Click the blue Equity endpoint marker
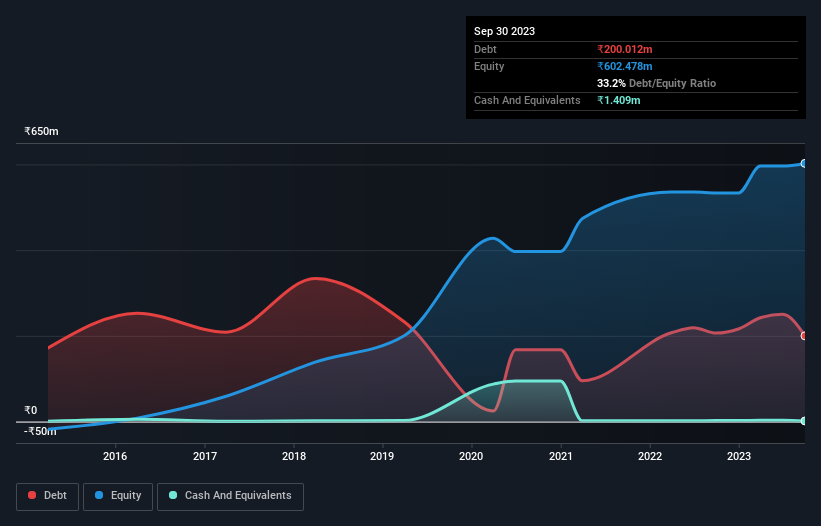 [804, 164]
